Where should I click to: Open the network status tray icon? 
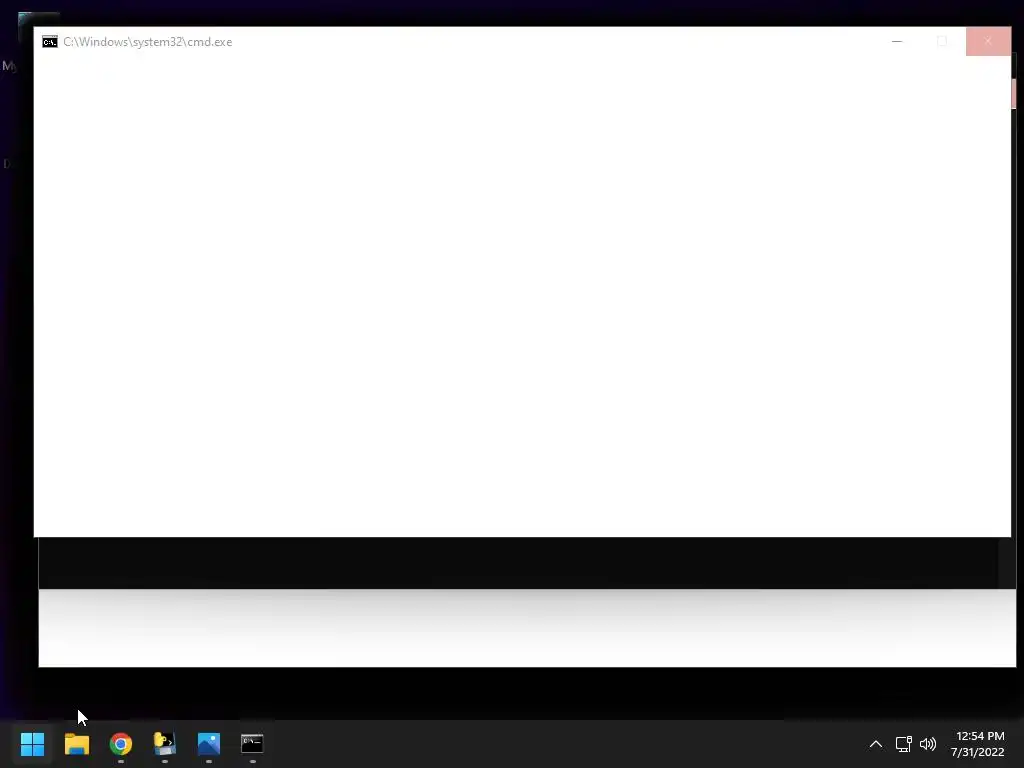pos(903,744)
